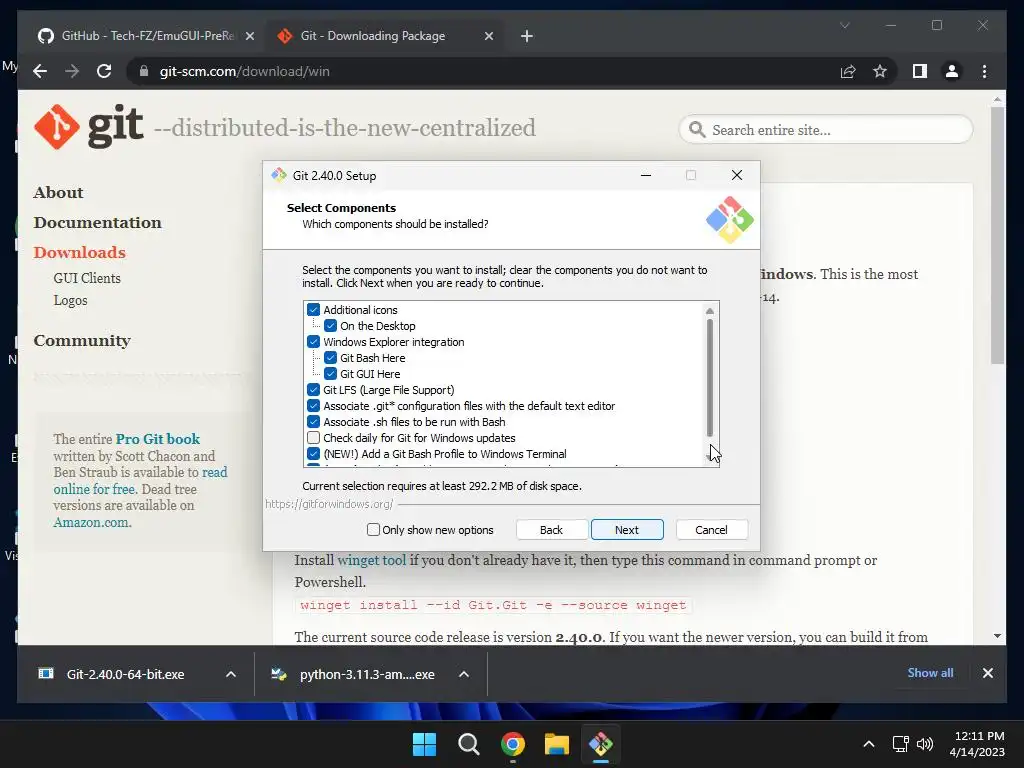
Task: Close the downloads bar
Action: [x=987, y=673]
